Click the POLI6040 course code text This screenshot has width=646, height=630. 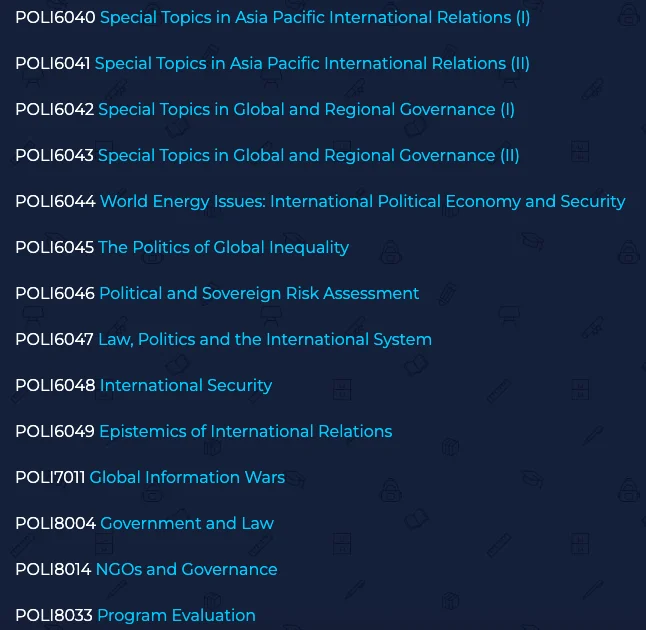click(x=55, y=18)
